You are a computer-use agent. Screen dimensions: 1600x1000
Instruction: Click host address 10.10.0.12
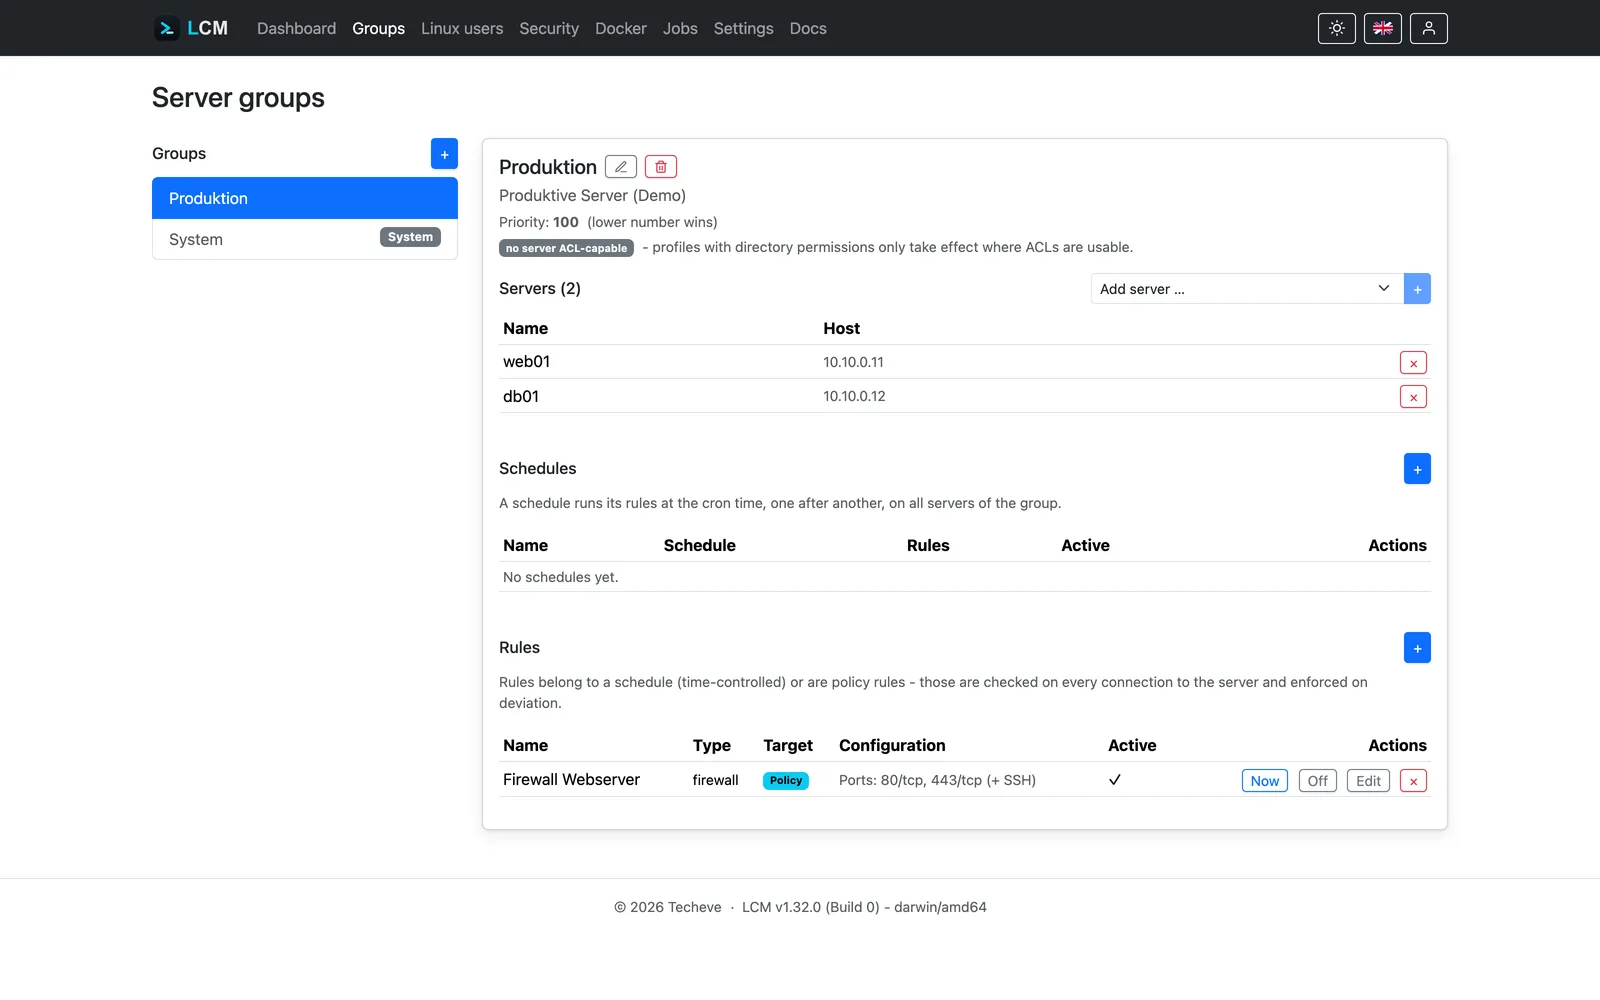[x=854, y=396]
